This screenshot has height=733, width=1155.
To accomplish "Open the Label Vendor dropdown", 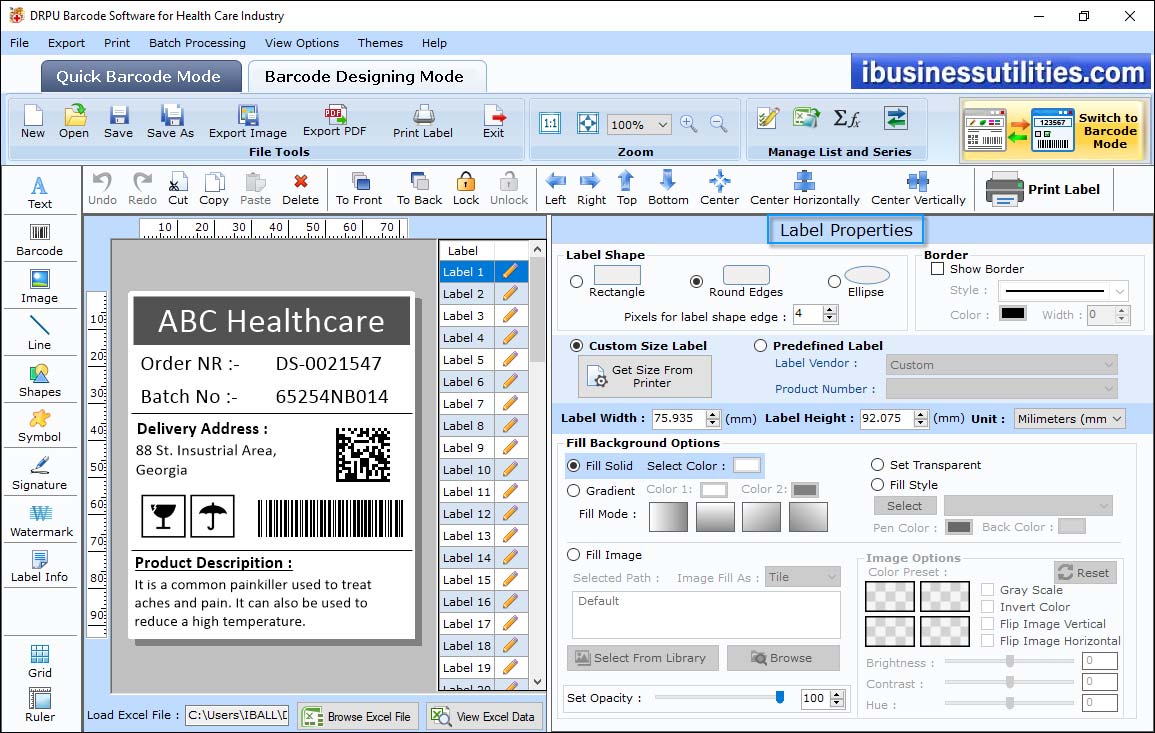I will click(1002, 365).
